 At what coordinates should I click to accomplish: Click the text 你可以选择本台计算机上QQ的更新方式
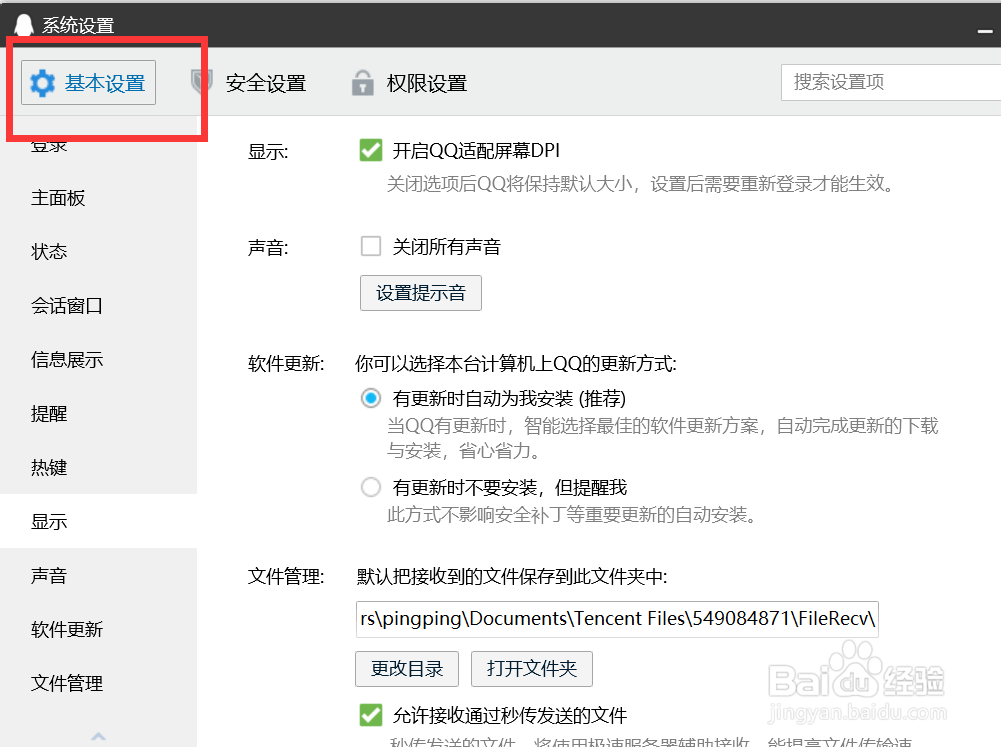(516, 364)
